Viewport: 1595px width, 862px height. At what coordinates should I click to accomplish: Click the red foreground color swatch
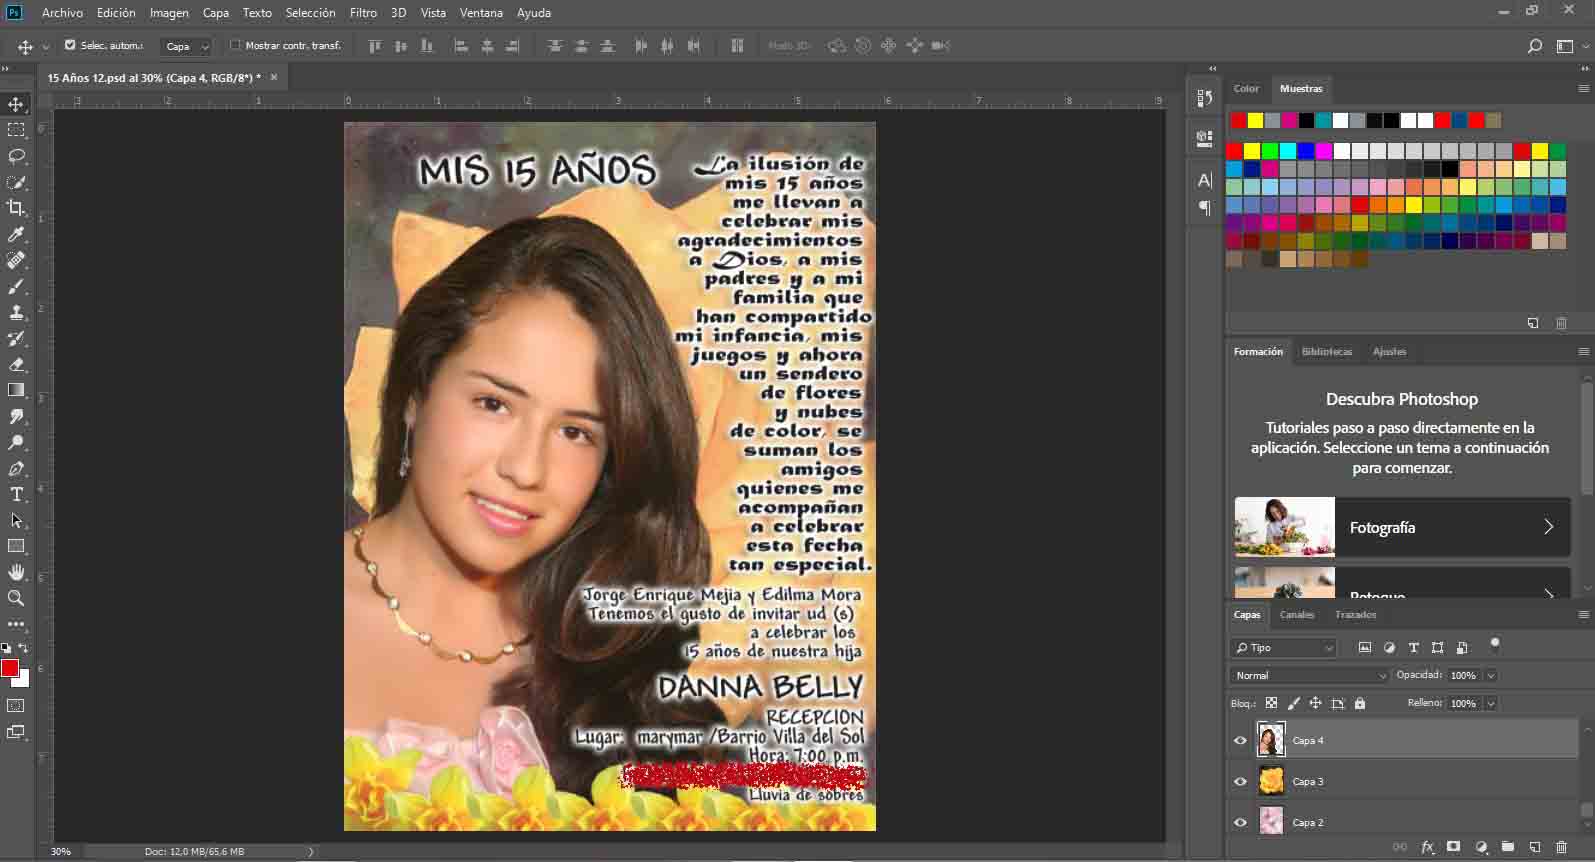10,669
